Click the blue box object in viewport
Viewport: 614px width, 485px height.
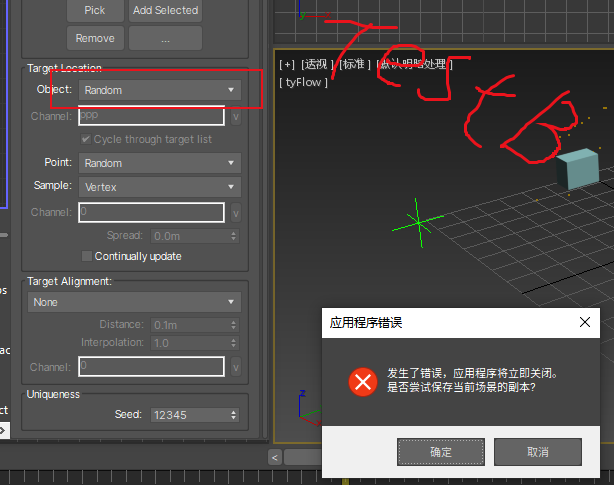578,169
